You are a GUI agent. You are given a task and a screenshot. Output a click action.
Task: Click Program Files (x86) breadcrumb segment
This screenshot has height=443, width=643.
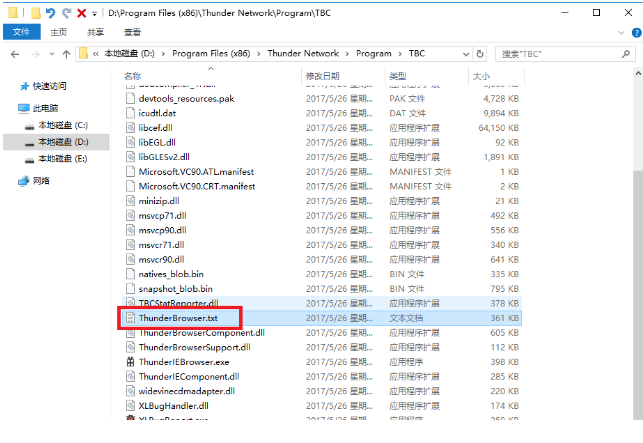pos(211,54)
